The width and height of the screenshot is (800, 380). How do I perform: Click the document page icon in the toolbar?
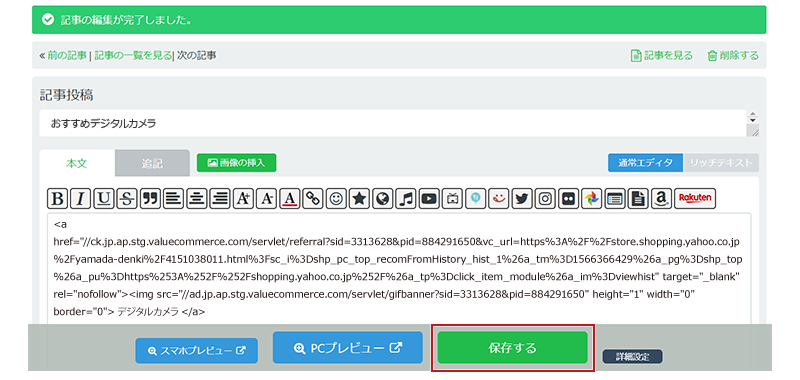point(638,199)
